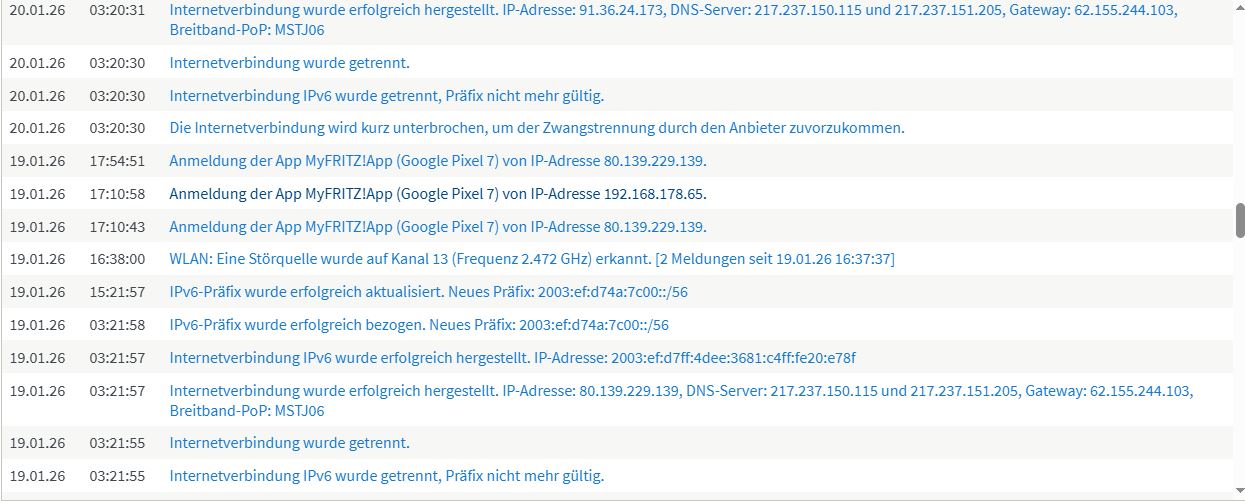The width and height of the screenshot is (1245, 501).
Task: Click the IPv6 connection established entry from 19.01.26
Action: click(512, 358)
